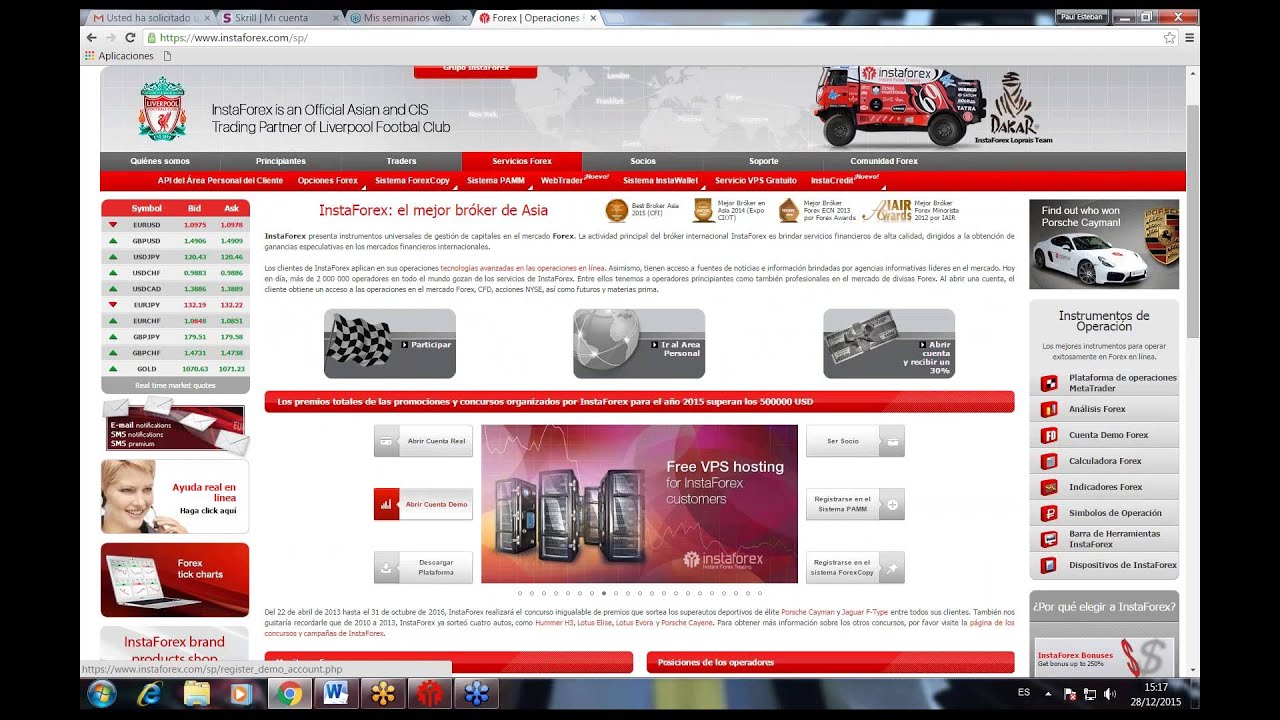This screenshot has width=1280, height=720.
Task: Click the chart icon beside Abrir Cuenta Demo
Action: click(386, 504)
